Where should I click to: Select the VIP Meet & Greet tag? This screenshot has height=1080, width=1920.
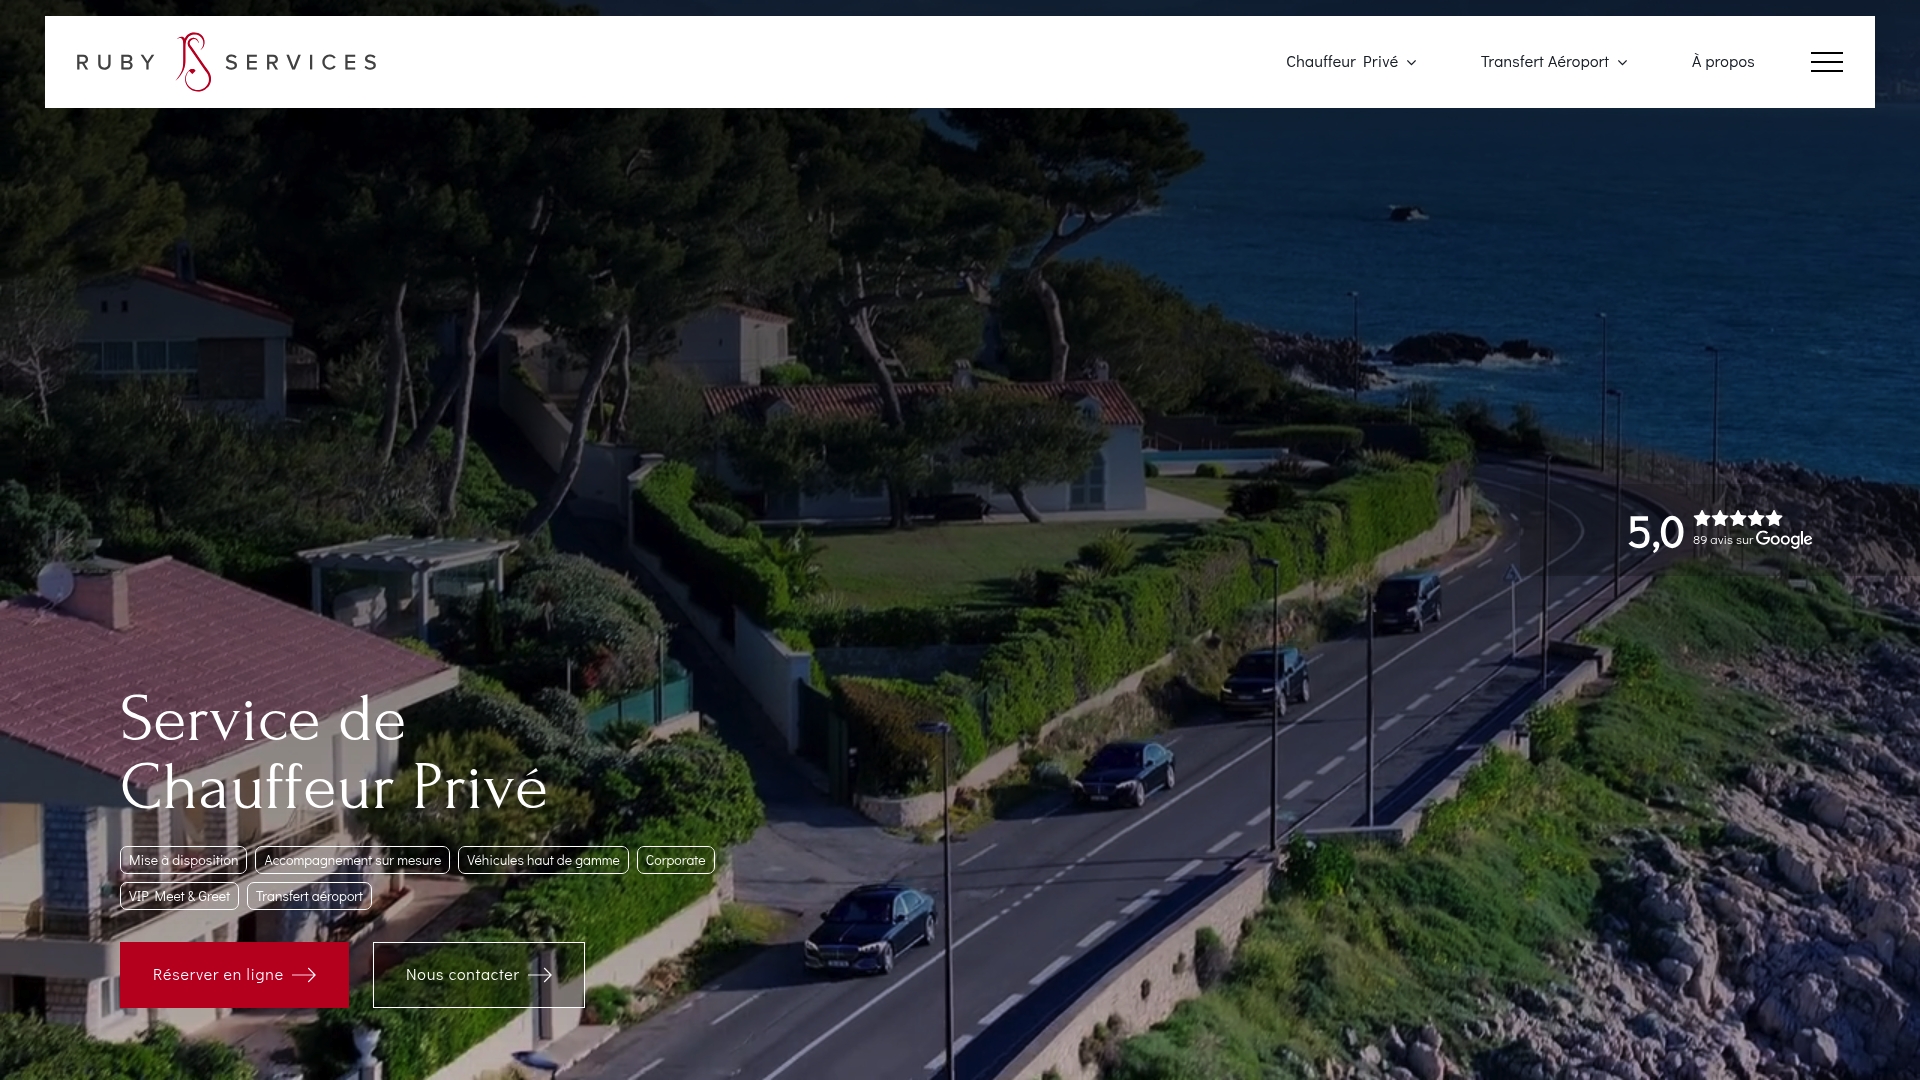(179, 896)
